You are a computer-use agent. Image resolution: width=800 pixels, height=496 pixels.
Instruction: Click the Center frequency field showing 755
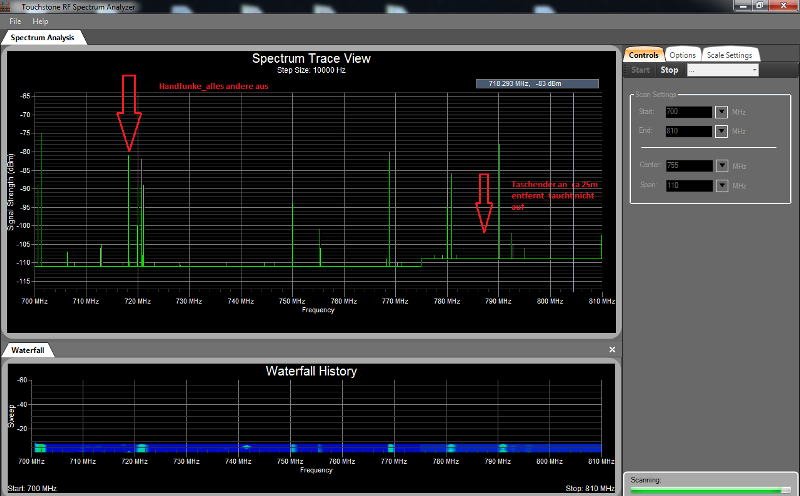click(x=689, y=166)
